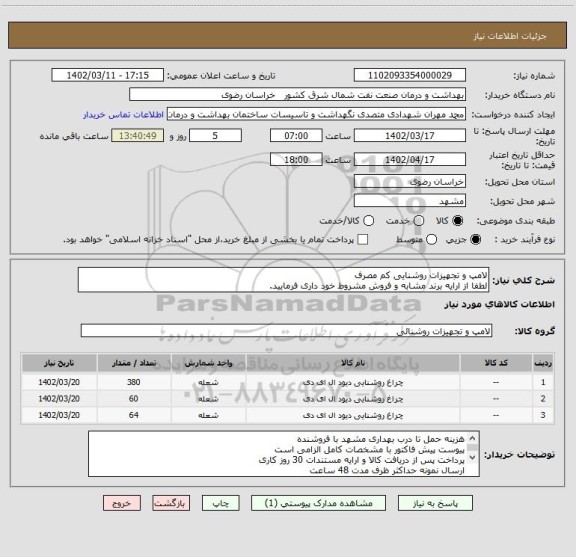Click the شرح کلی نیاز text area
Screen dimensions: 576x557
coord(283,280)
